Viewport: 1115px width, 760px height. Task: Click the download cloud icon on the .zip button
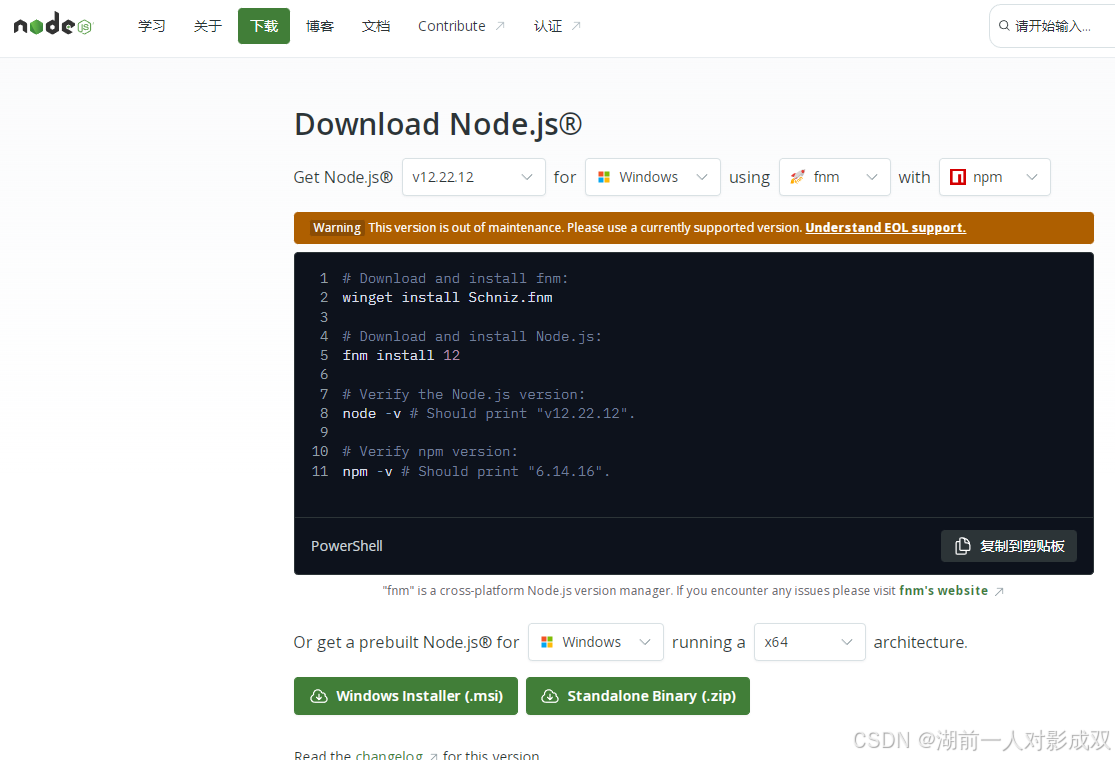pos(550,696)
